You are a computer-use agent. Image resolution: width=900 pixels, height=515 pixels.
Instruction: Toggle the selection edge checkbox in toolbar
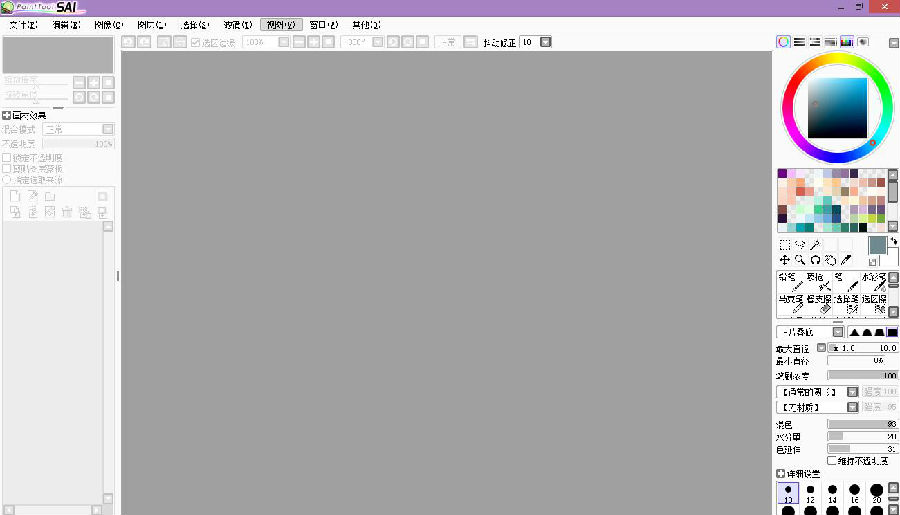[x=196, y=42]
